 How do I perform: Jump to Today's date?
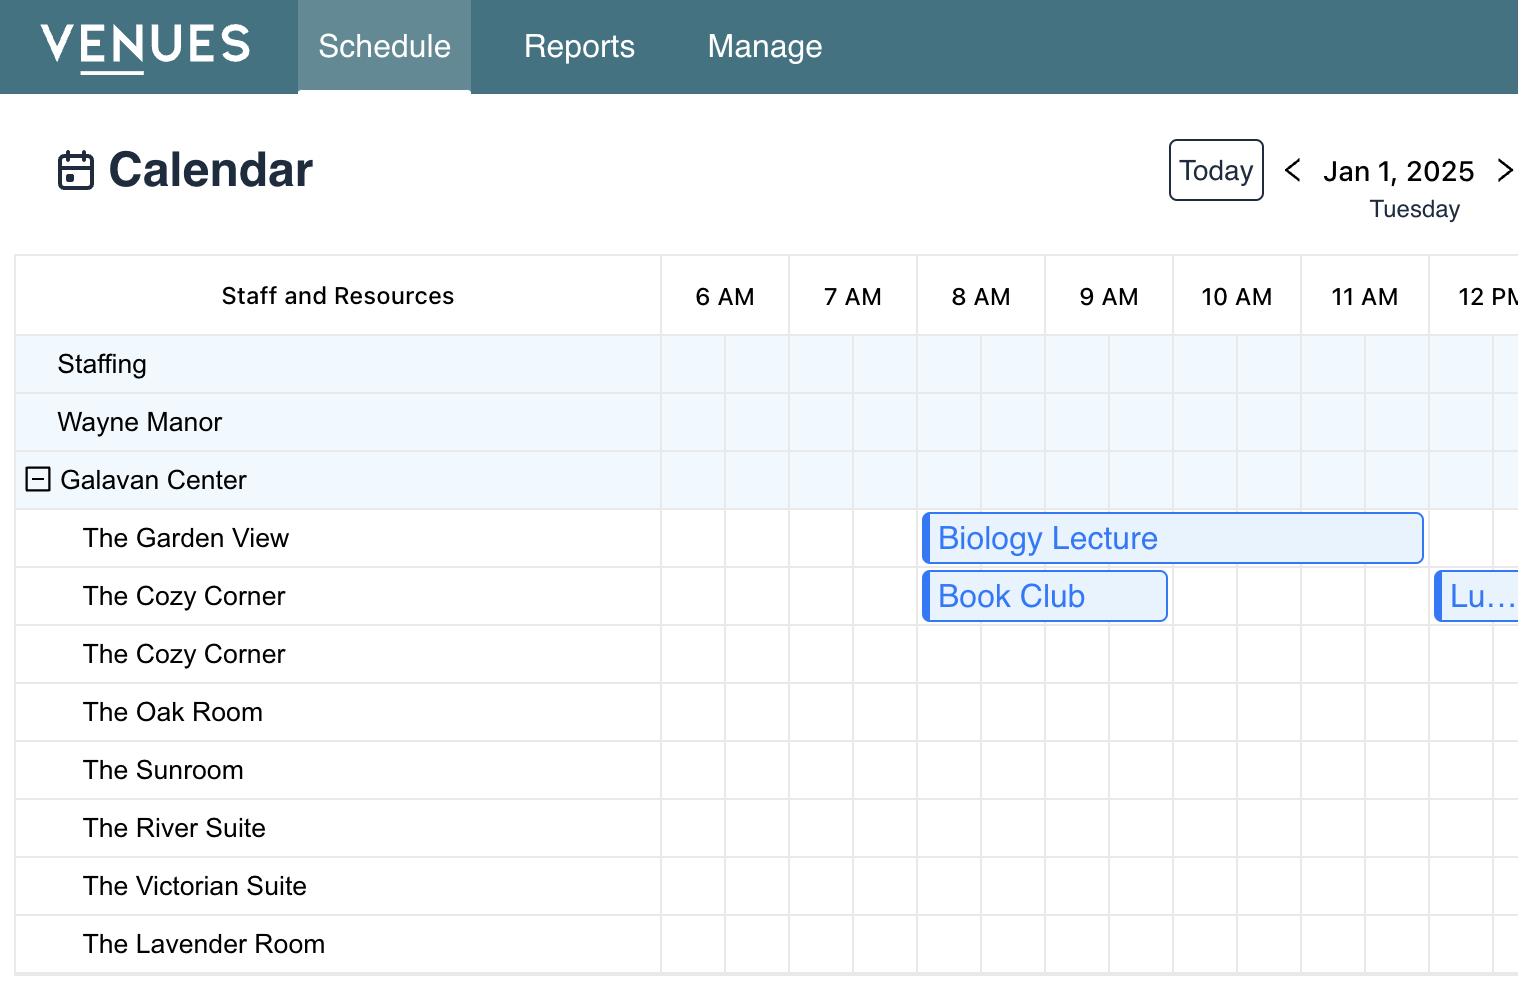[1215, 170]
